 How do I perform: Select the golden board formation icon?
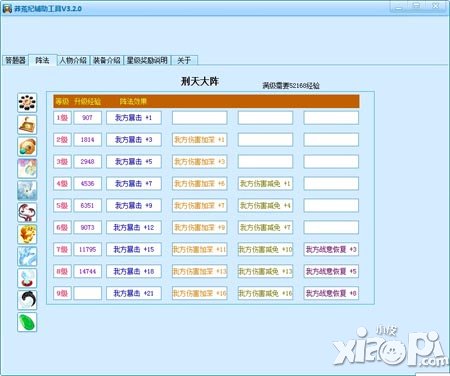tap(27, 125)
